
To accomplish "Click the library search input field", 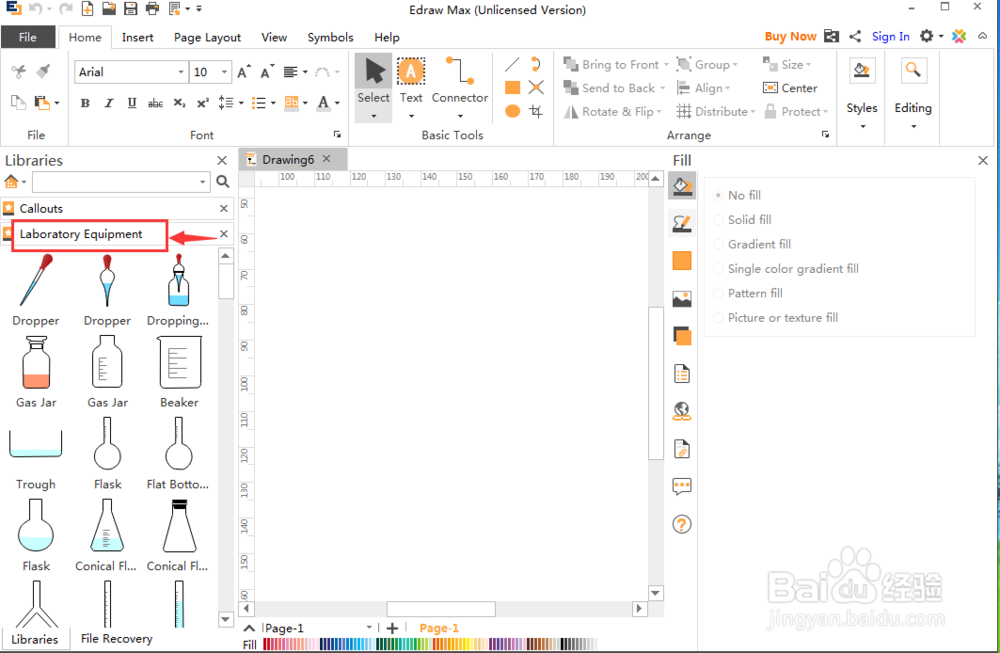I will (115, 182).
